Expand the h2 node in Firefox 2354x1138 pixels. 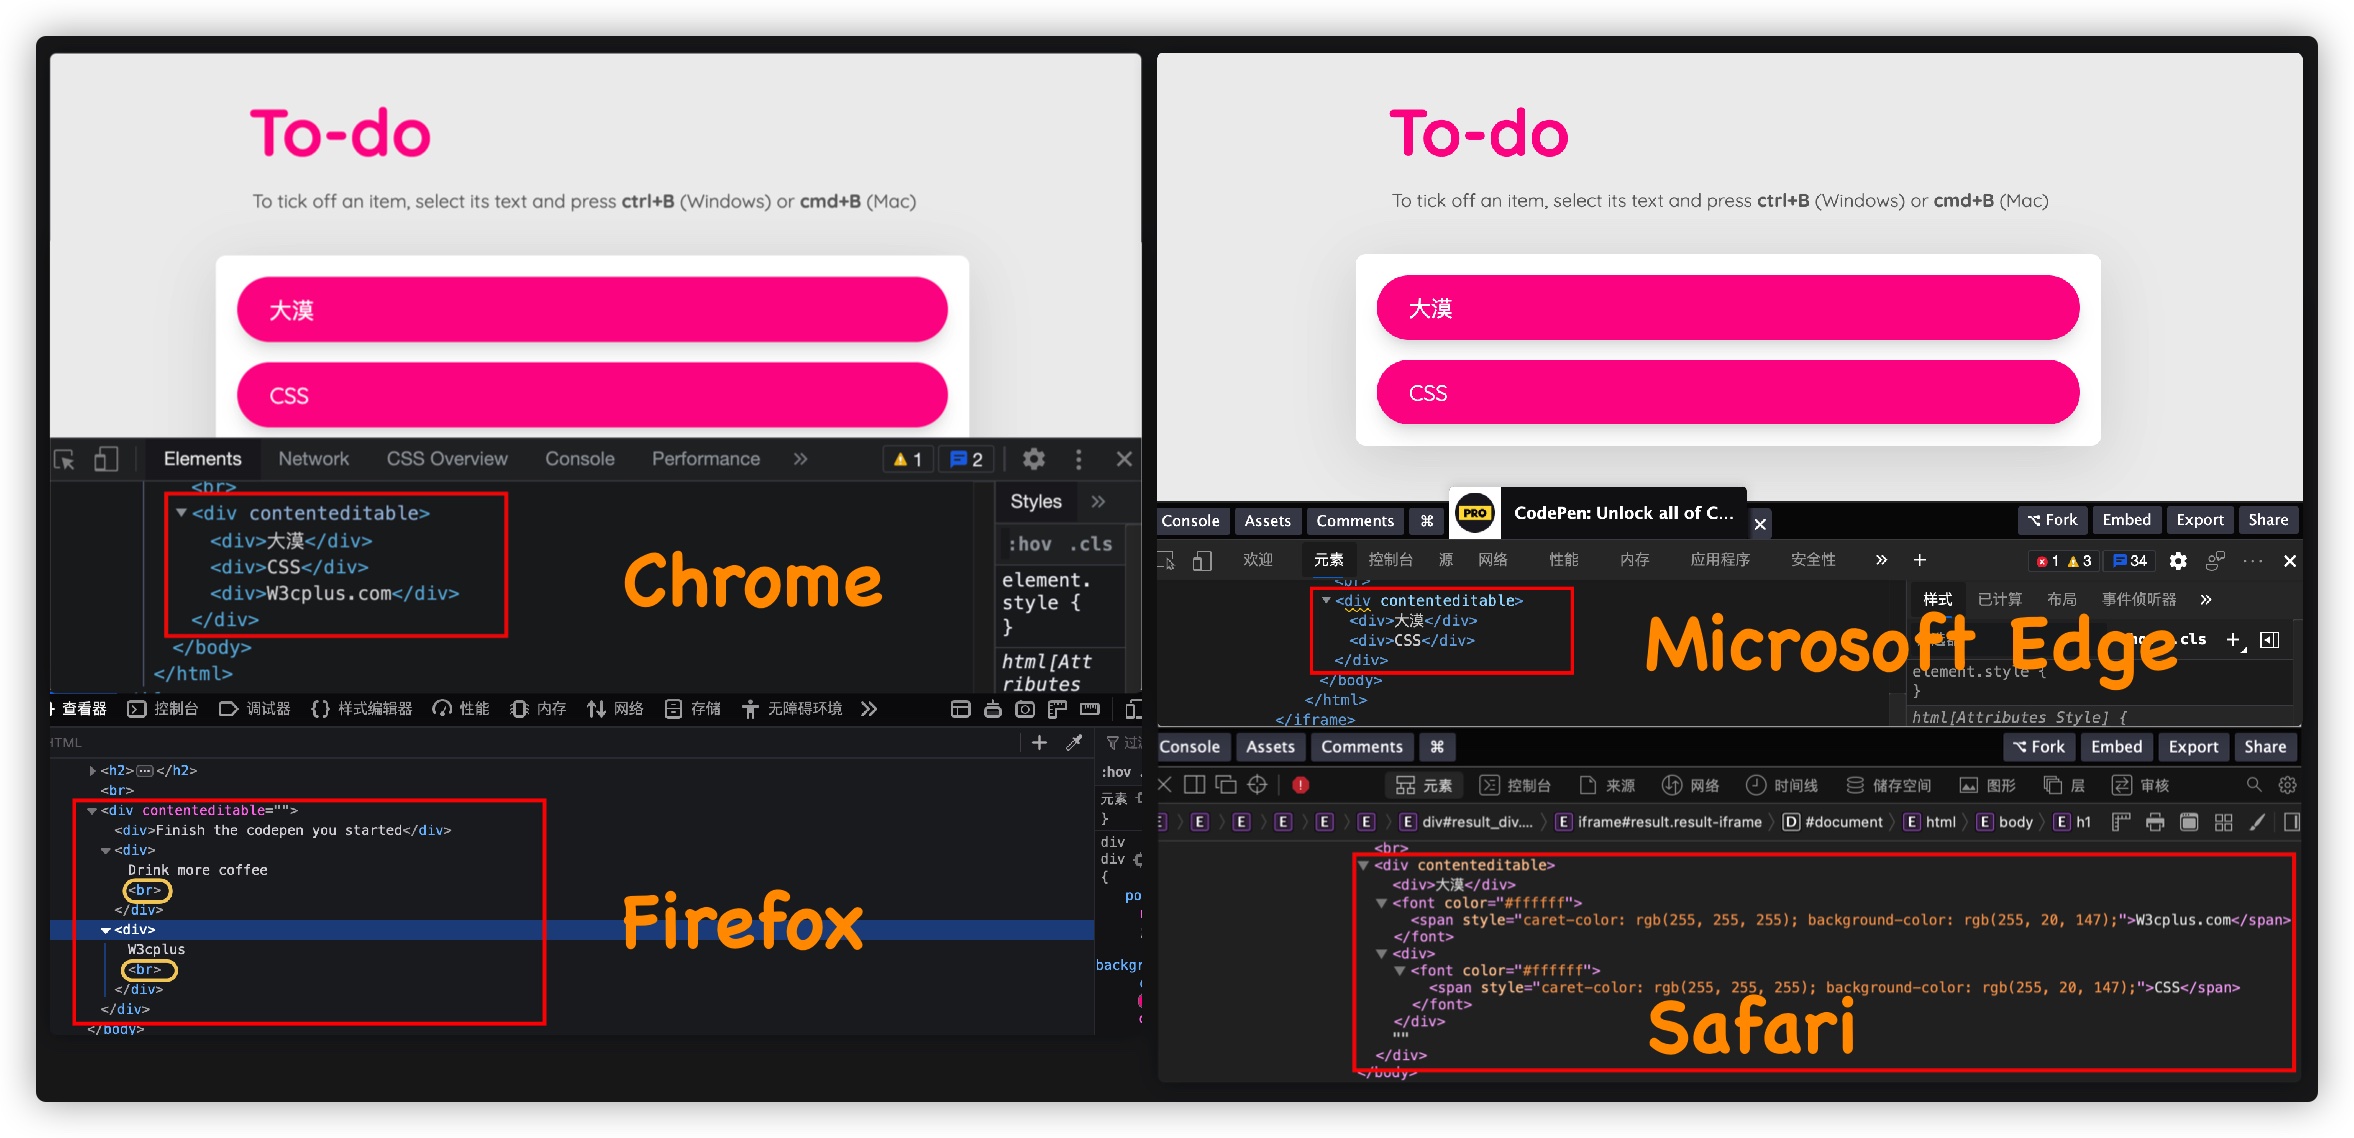pyautogui.click(x=92, y=770)
